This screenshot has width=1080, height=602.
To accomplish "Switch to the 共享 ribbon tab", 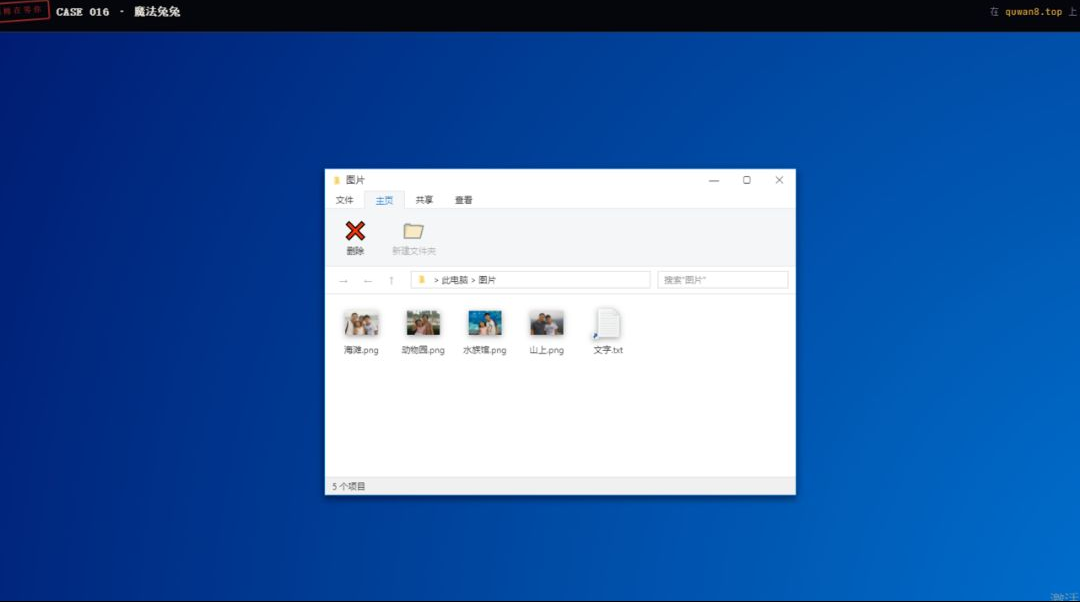I will (x=424, y=200).
